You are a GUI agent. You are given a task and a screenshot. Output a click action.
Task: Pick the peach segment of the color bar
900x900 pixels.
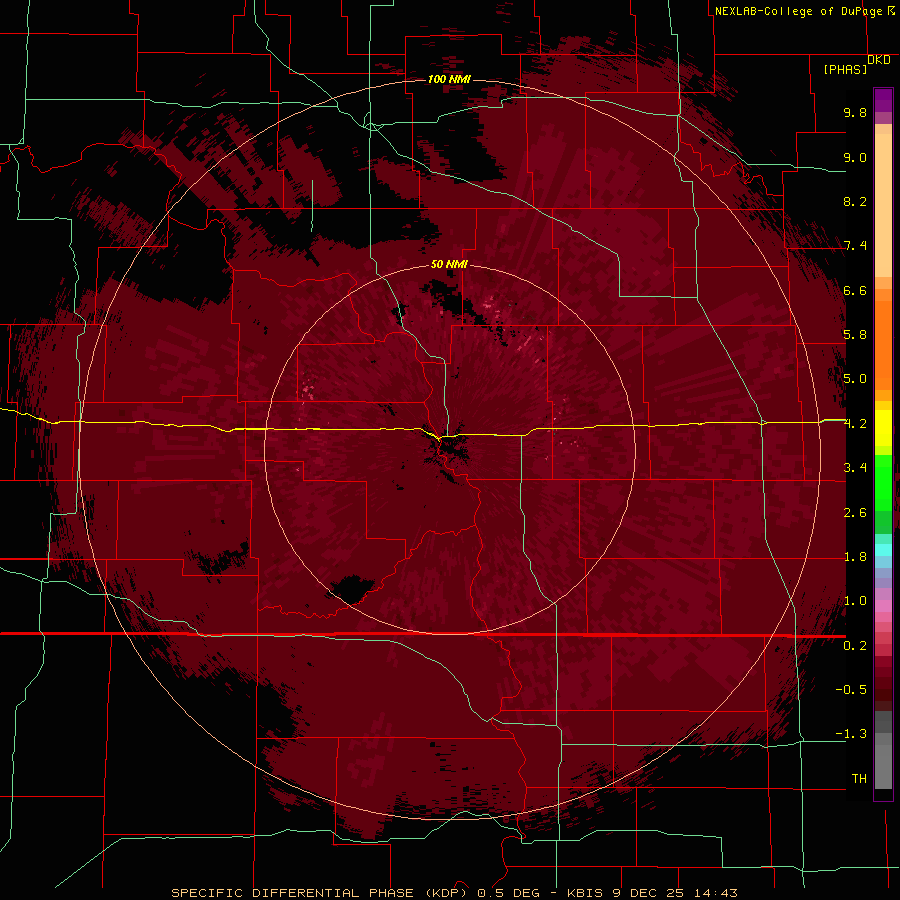(x=883, y=205)
